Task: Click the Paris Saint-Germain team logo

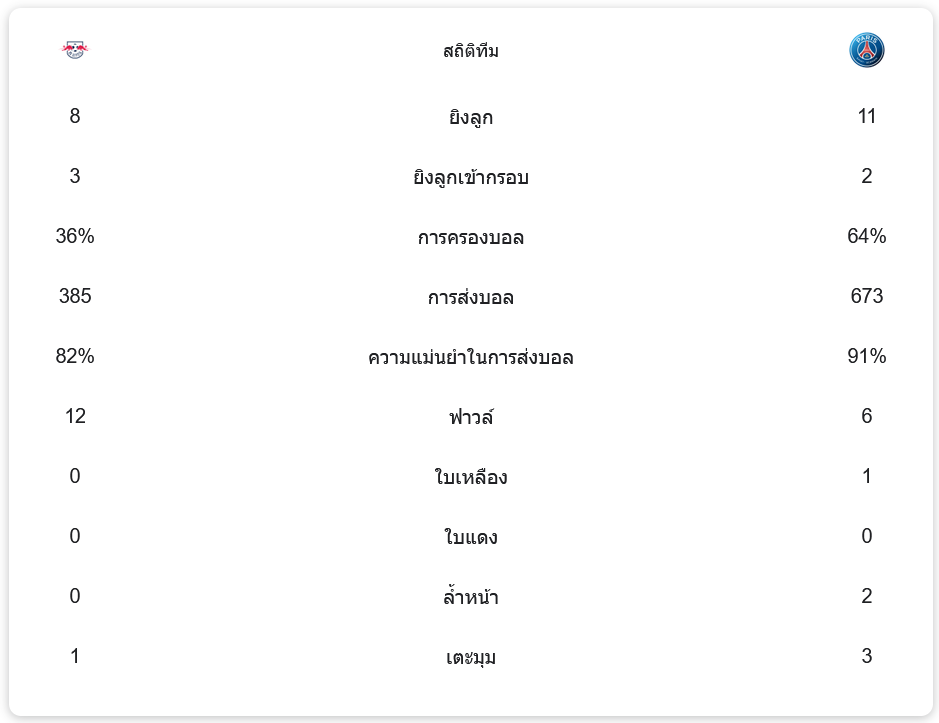Action: click(866, 50)
